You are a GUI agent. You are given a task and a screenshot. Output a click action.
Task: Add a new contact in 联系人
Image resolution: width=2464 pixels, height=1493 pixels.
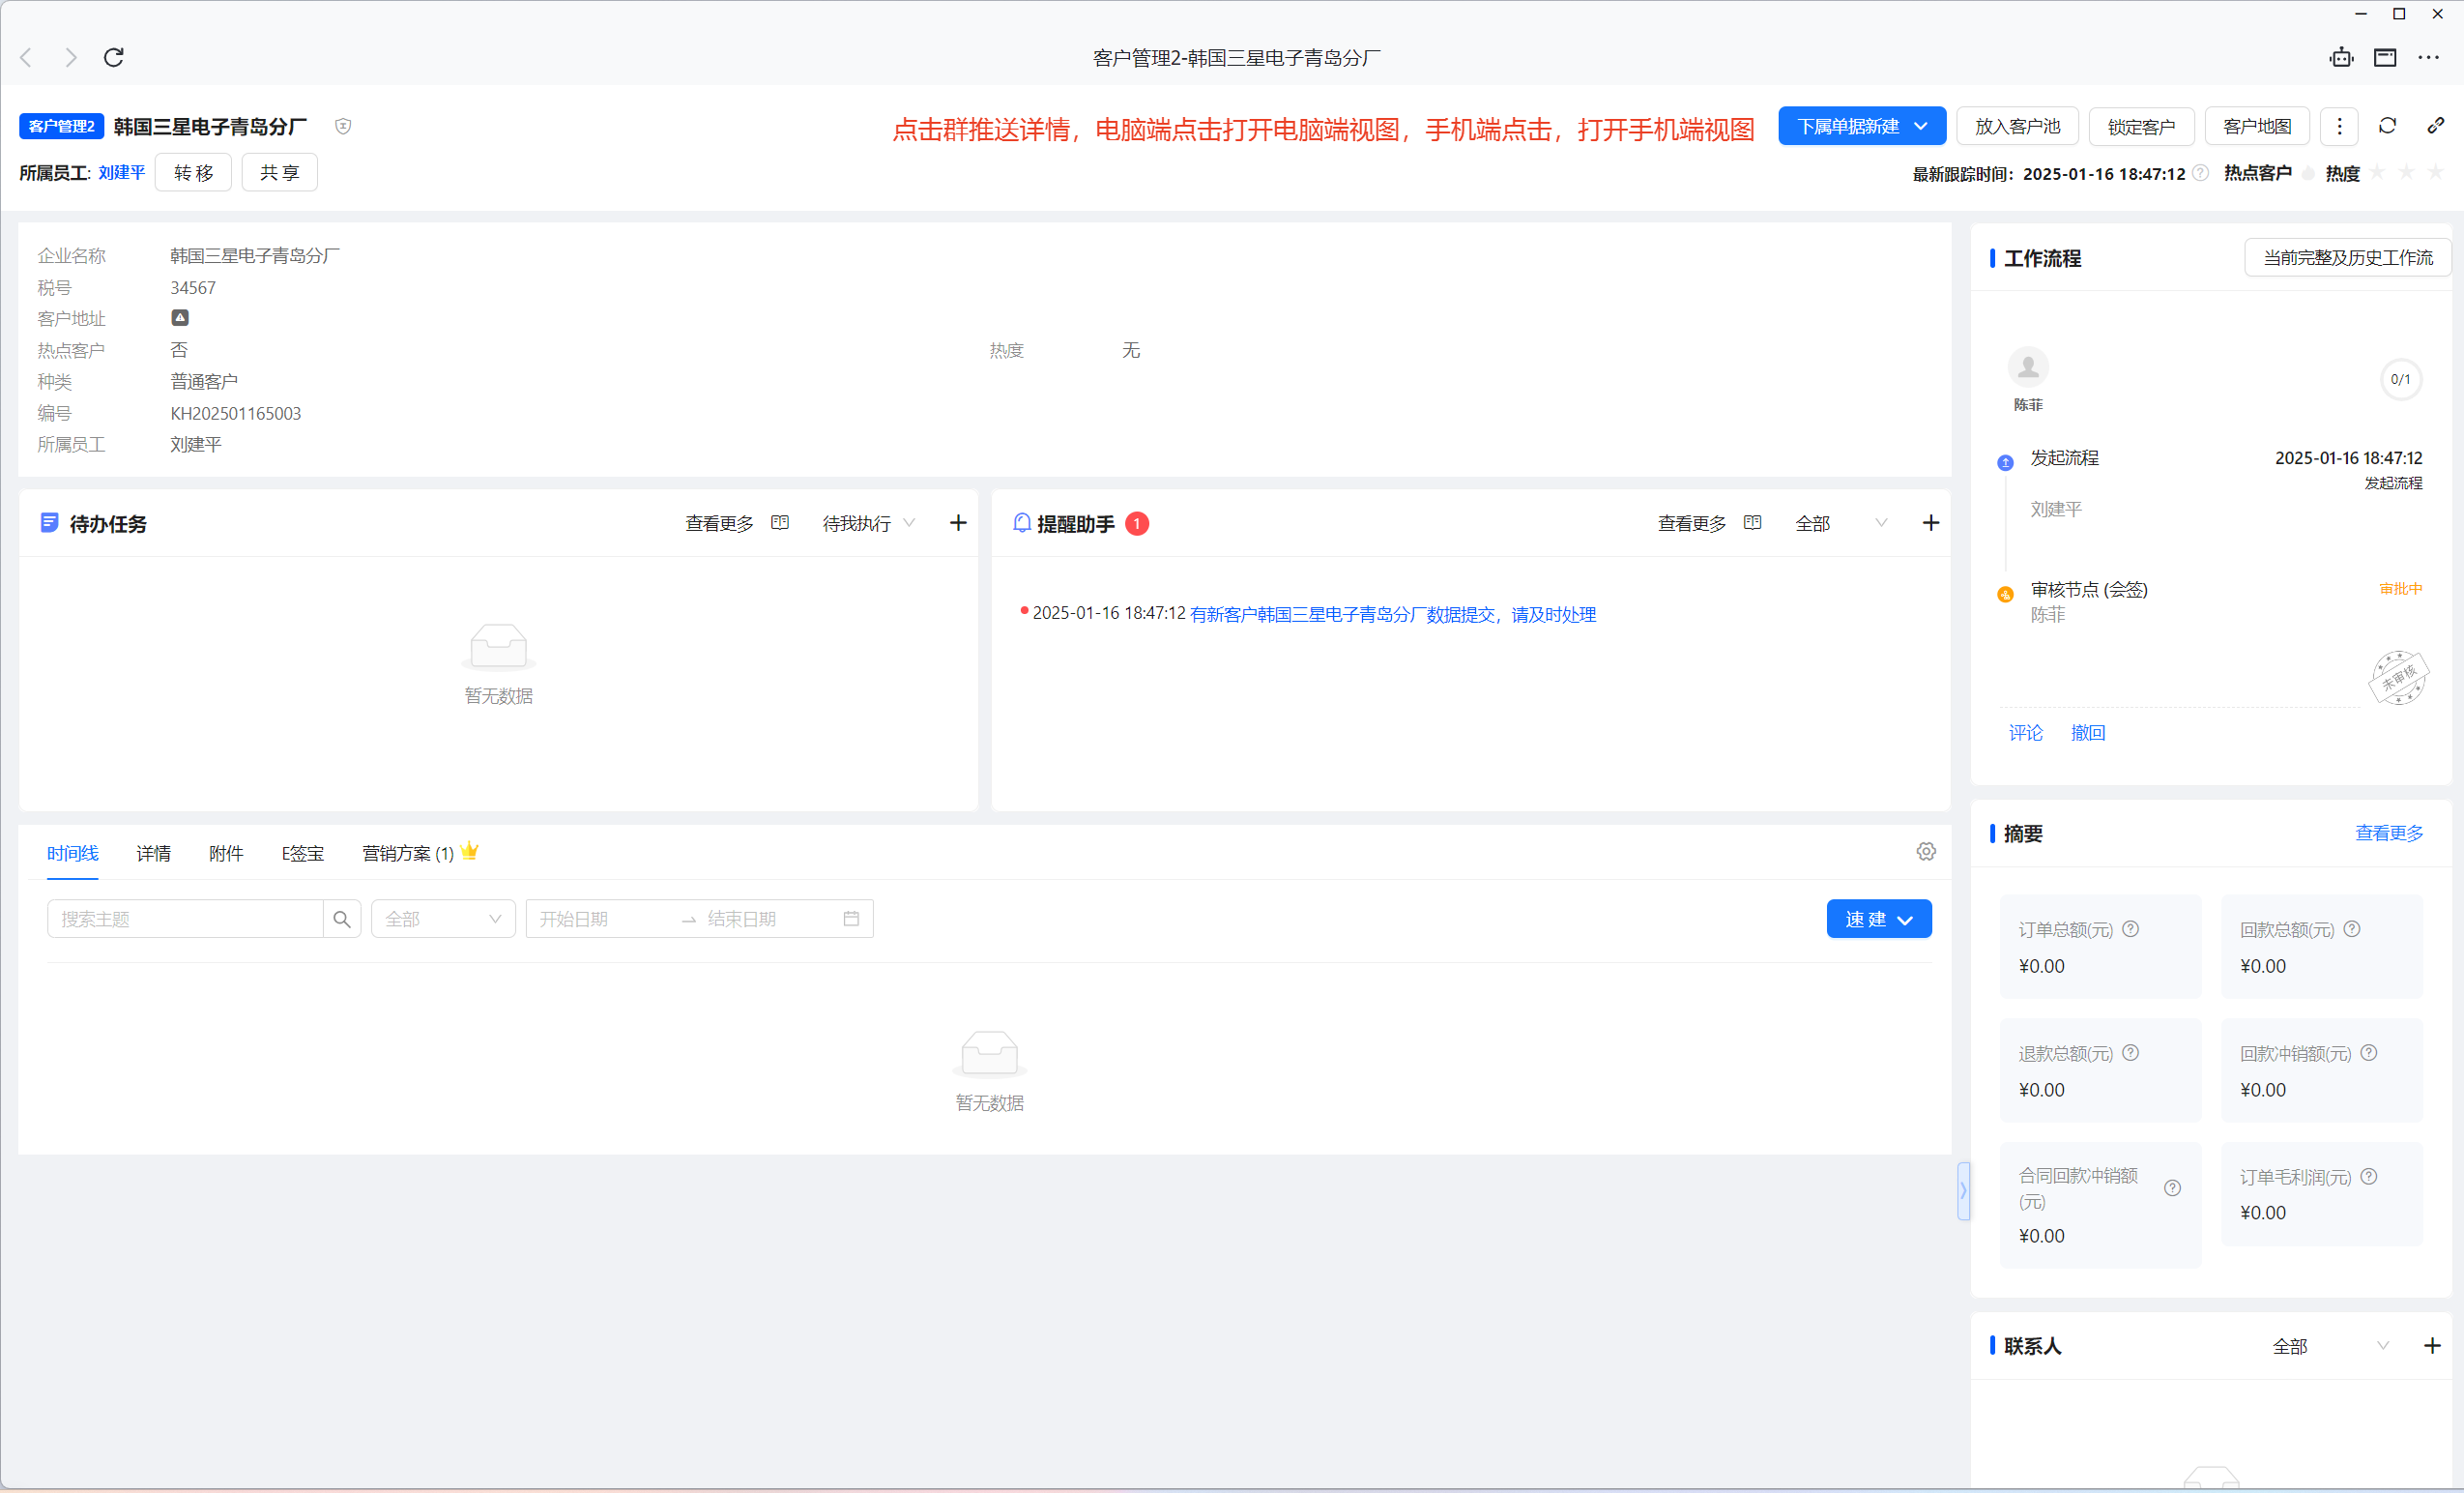pyautogui.click(x=2432, y=1346)
